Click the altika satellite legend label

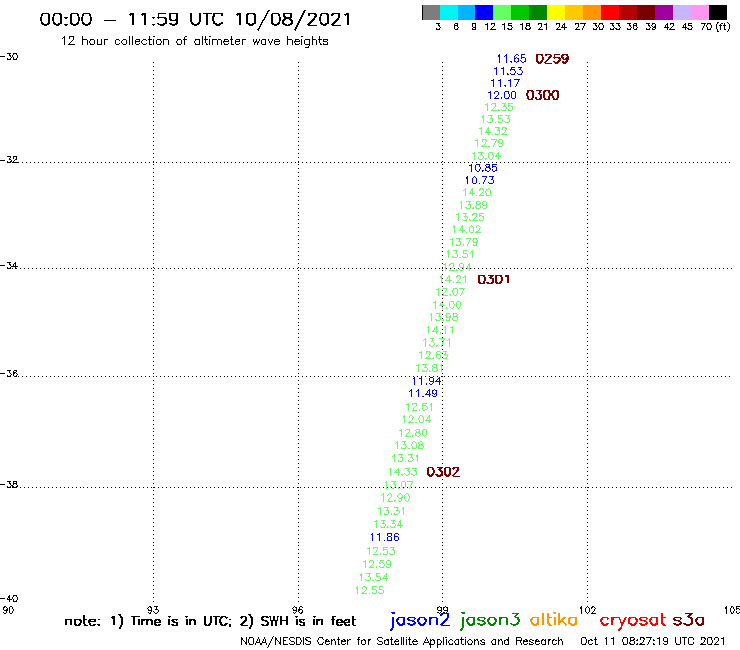(x=554, y=620)
